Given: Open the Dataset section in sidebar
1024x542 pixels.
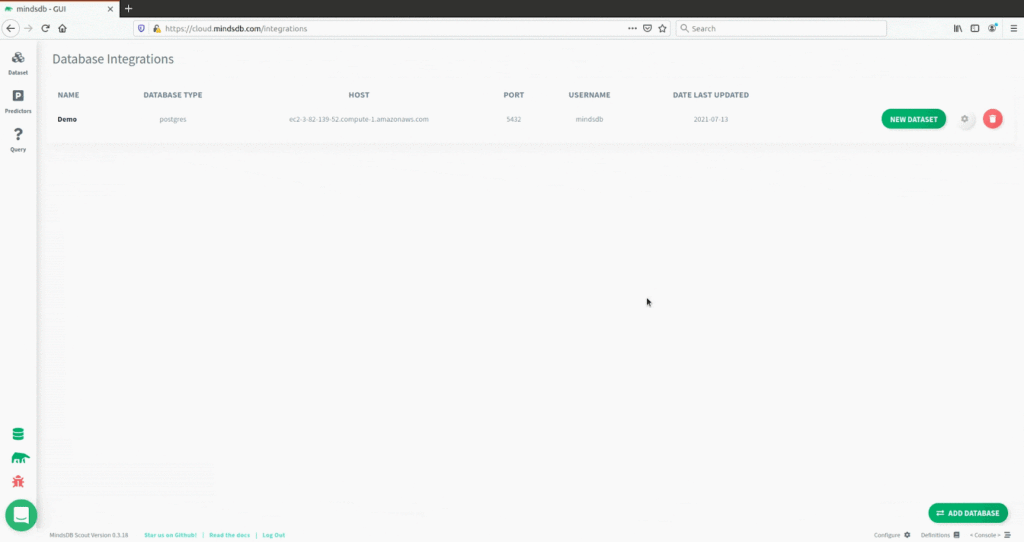Looking at the screenshot, I should click(18, 63).
